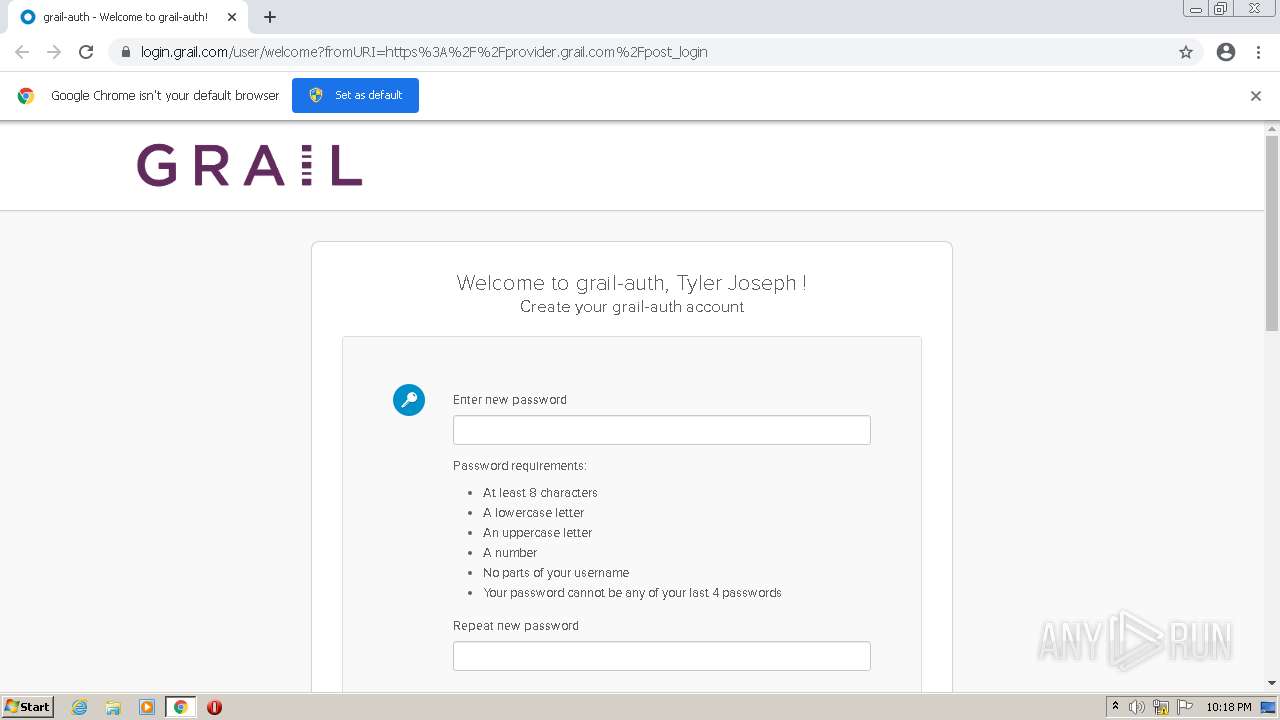1280x720 pixels.
Task: Open the Windows Start menu
Action: pos(28,706)
